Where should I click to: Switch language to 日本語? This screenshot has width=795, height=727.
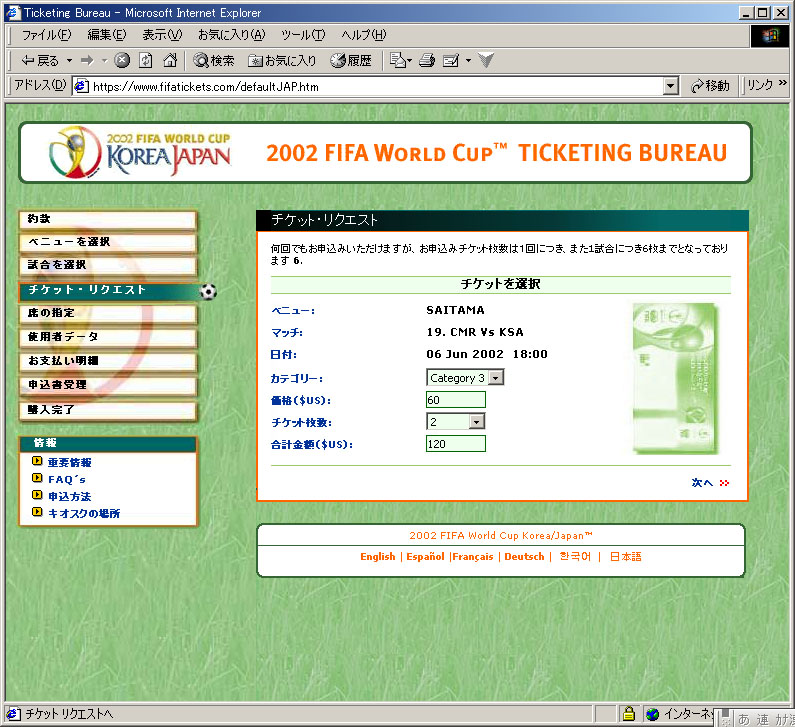point(625,557)
